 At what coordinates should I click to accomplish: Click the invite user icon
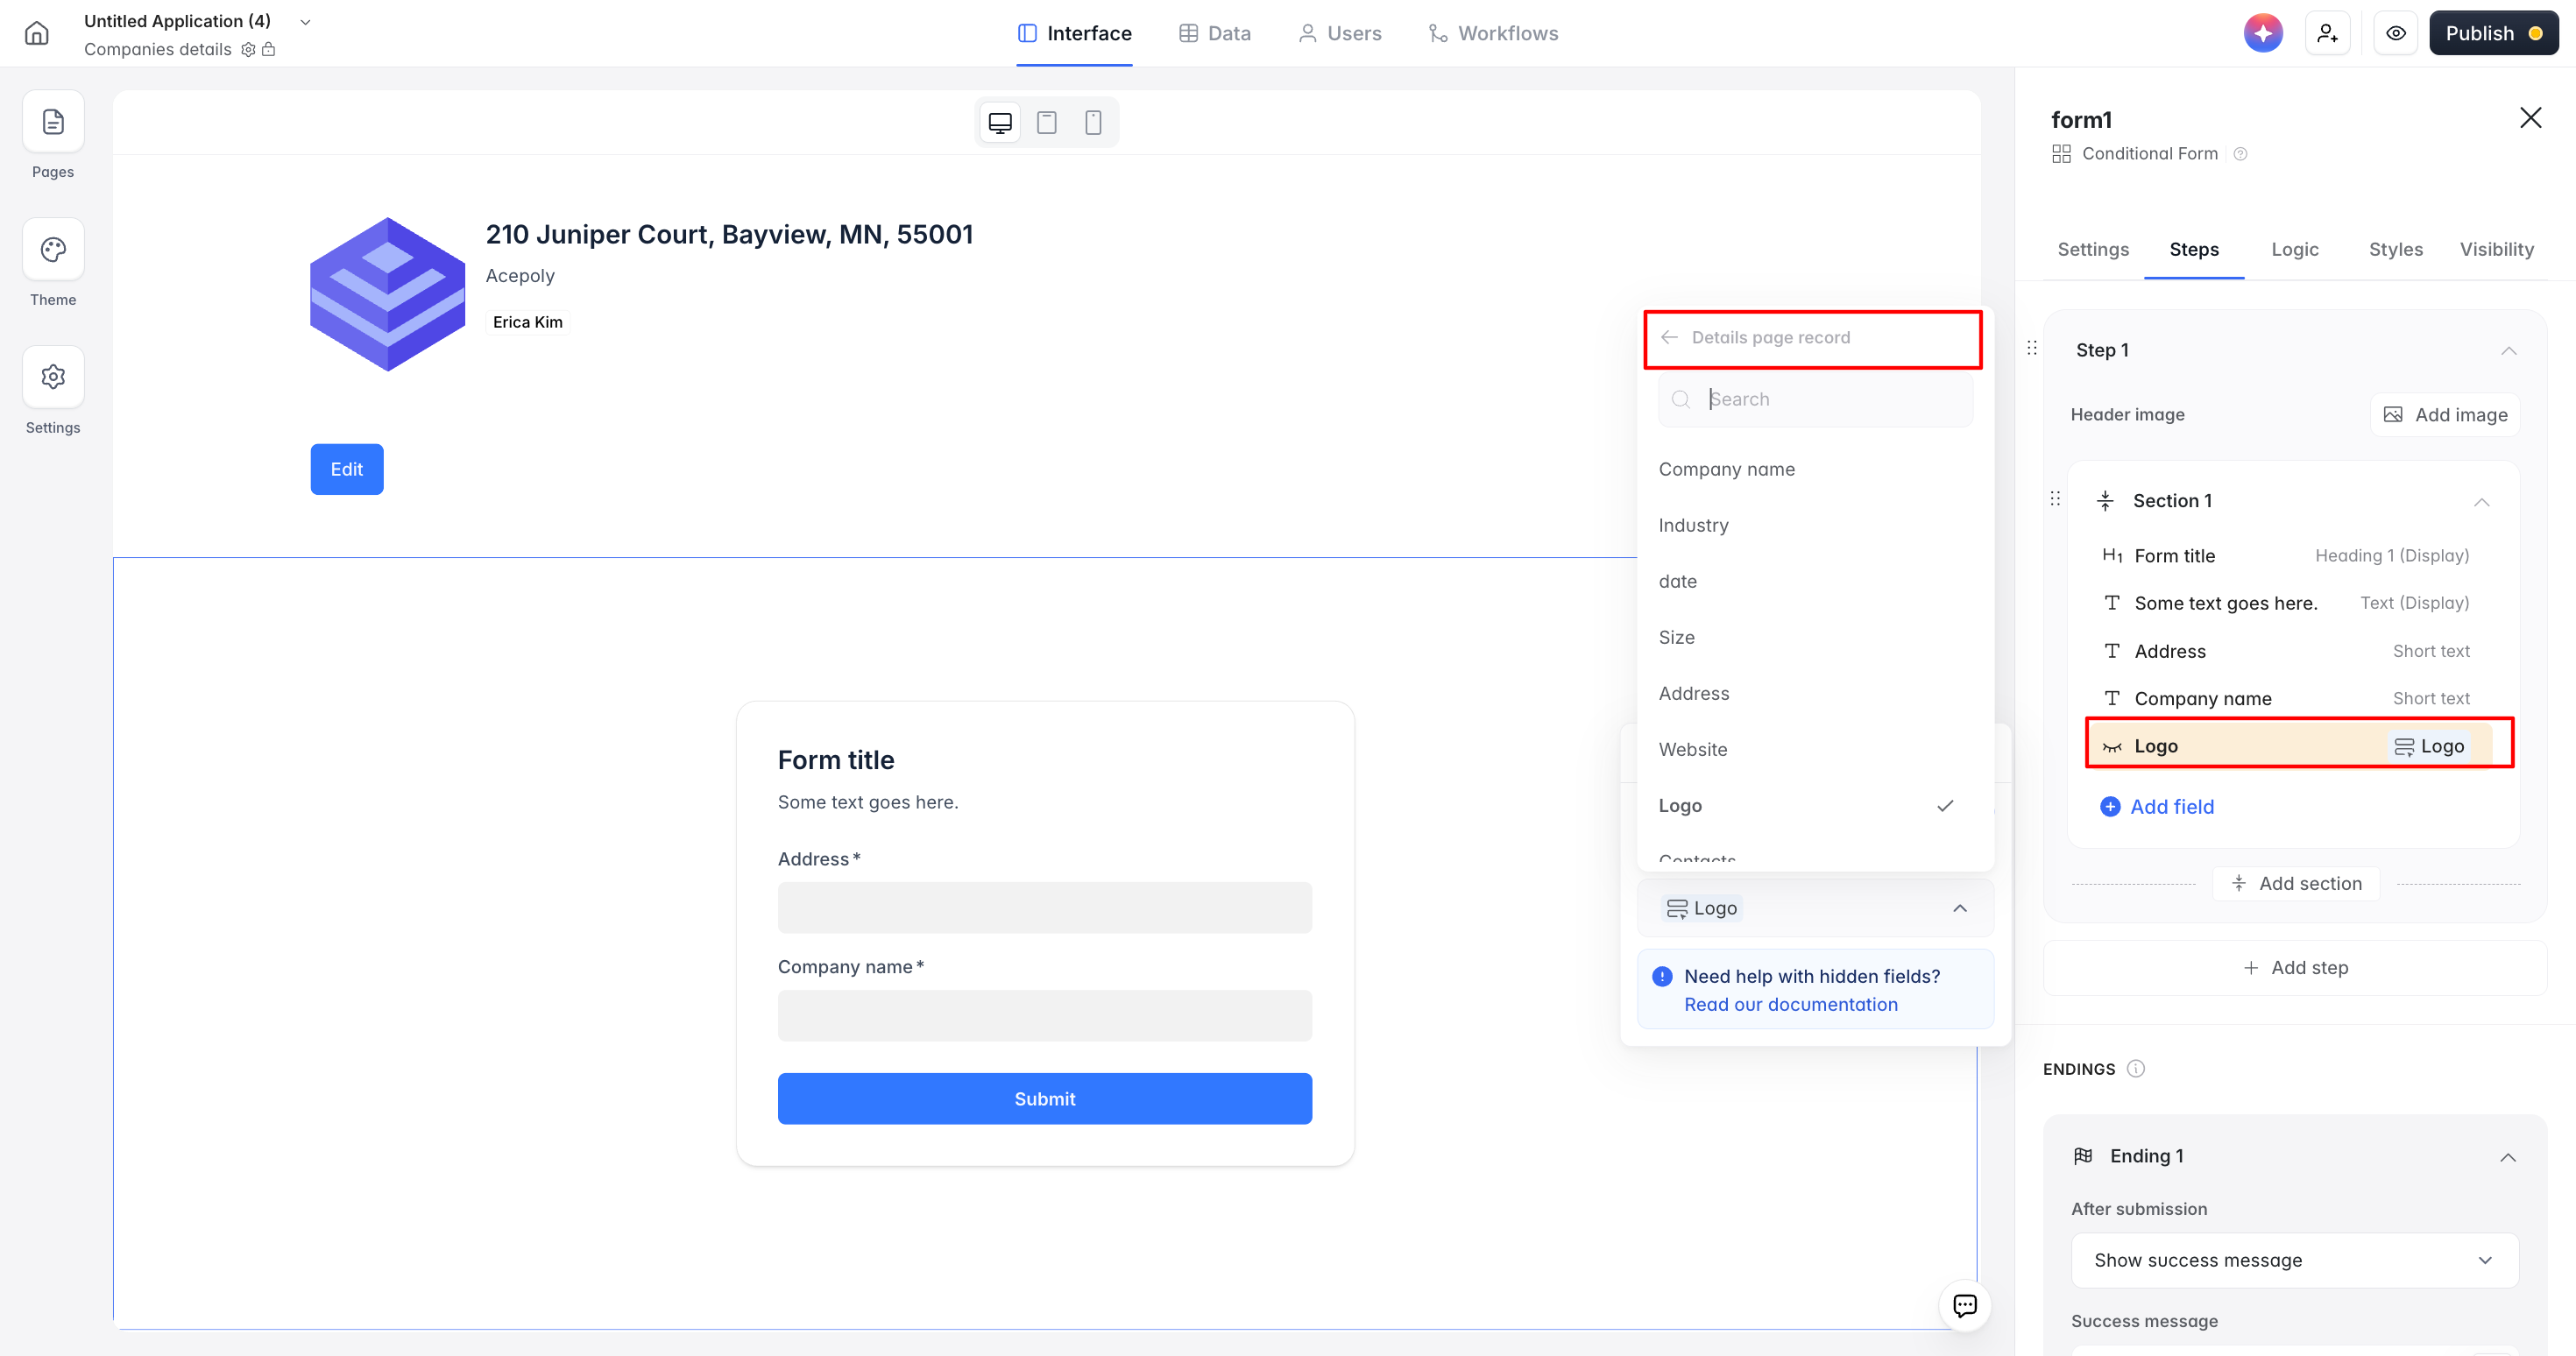[x=2327, y=33]
